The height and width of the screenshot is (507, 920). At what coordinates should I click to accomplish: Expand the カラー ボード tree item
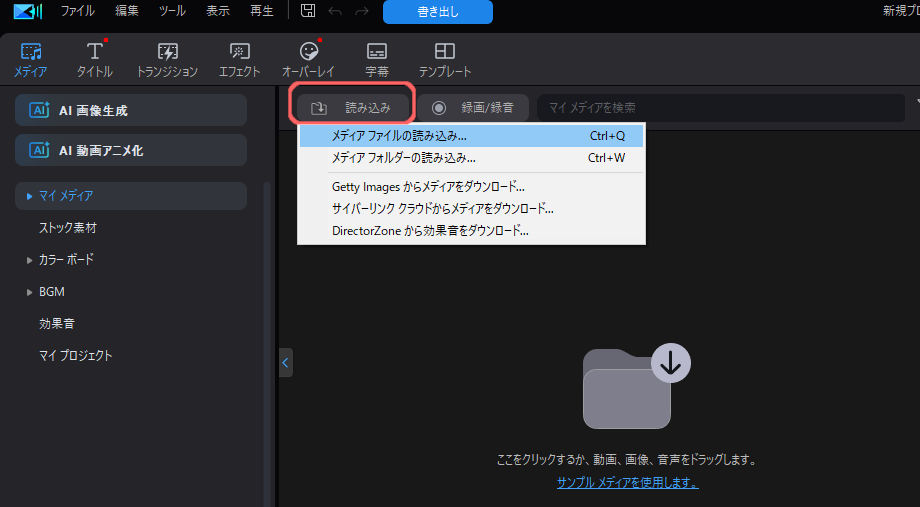(x=29, y=260)
